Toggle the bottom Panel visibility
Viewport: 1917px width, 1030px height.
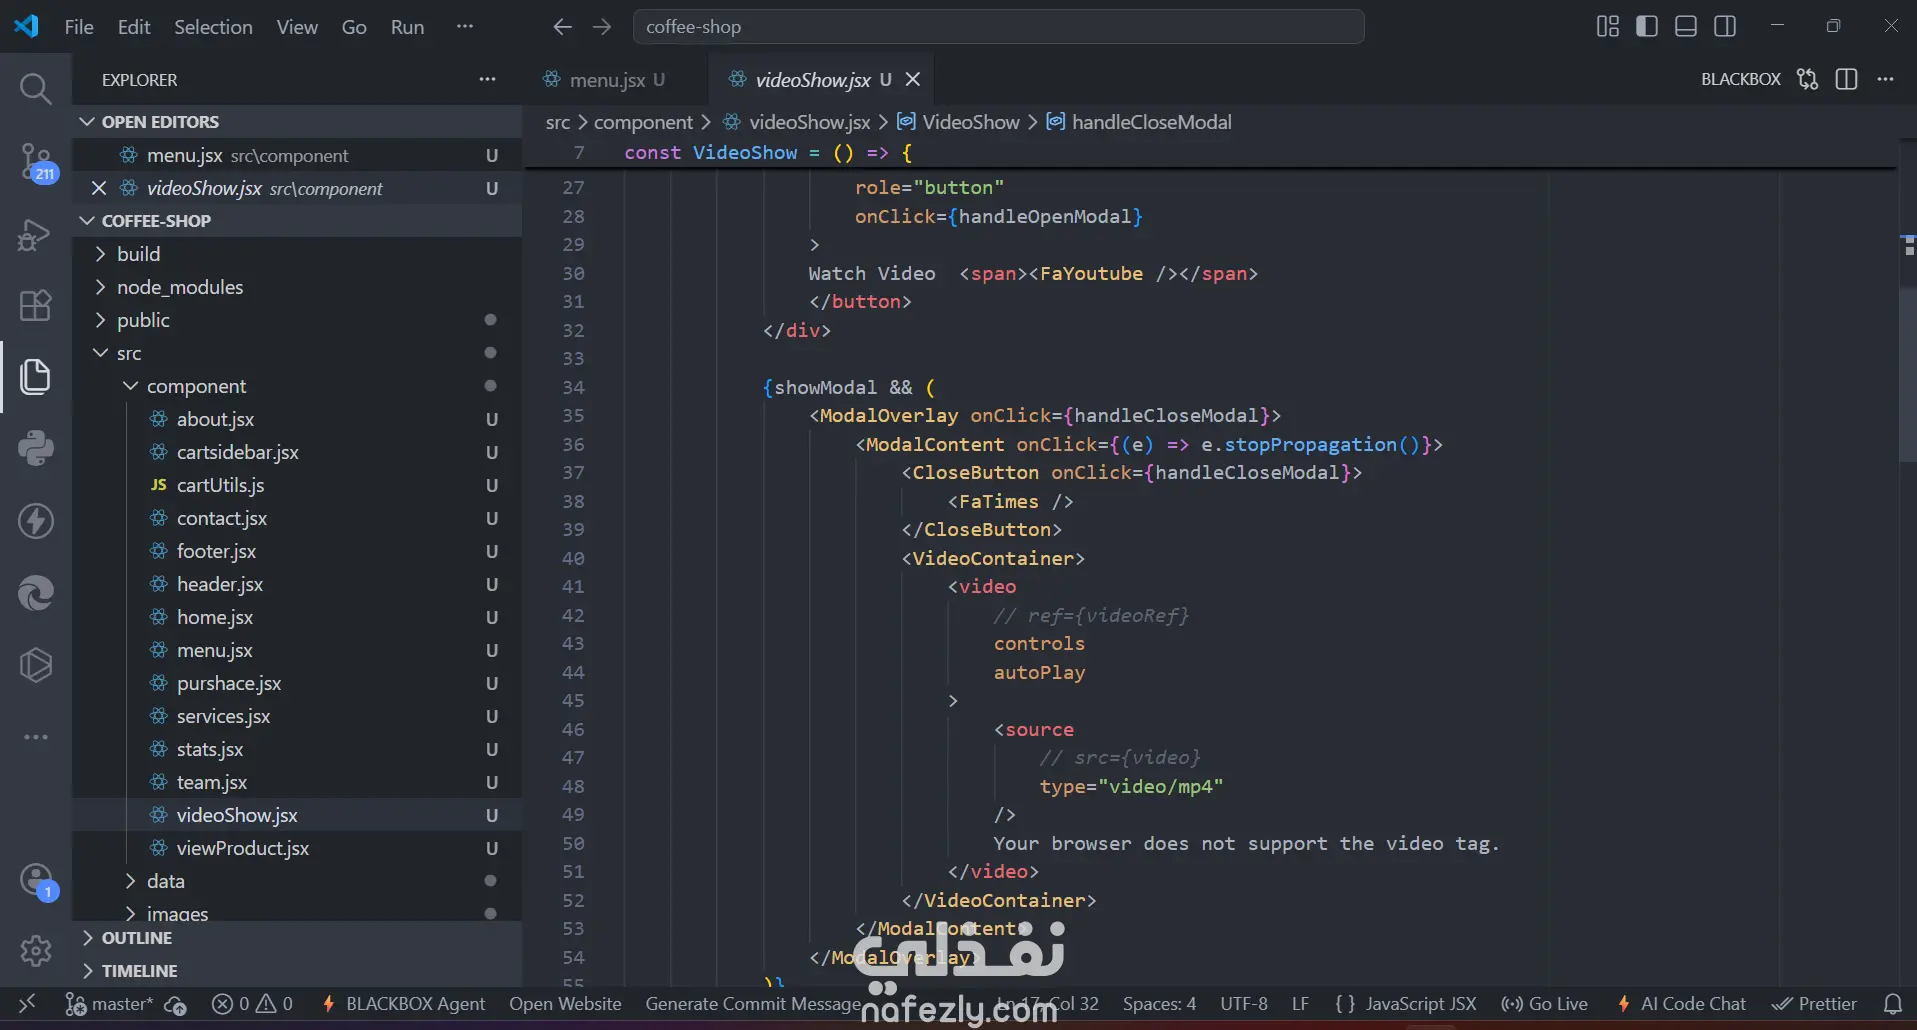[1686, 27]
